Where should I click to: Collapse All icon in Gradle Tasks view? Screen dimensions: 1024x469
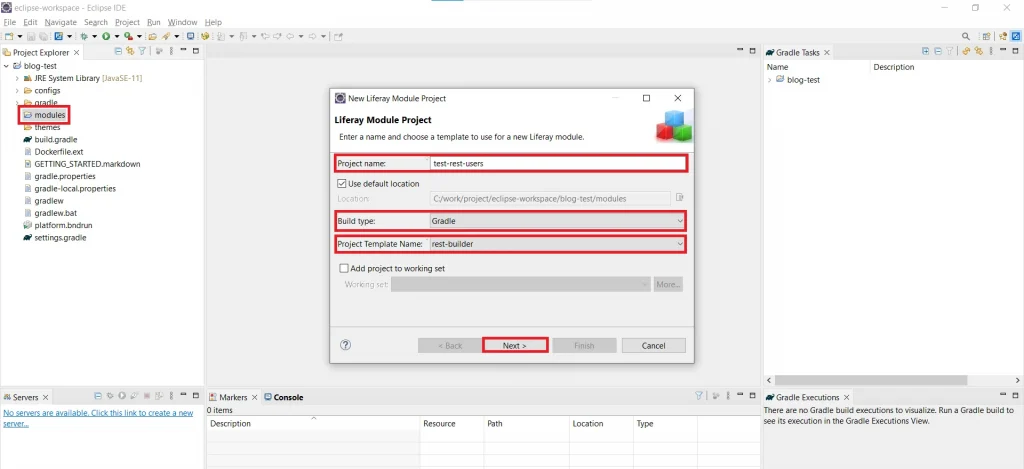coord(938,50)
